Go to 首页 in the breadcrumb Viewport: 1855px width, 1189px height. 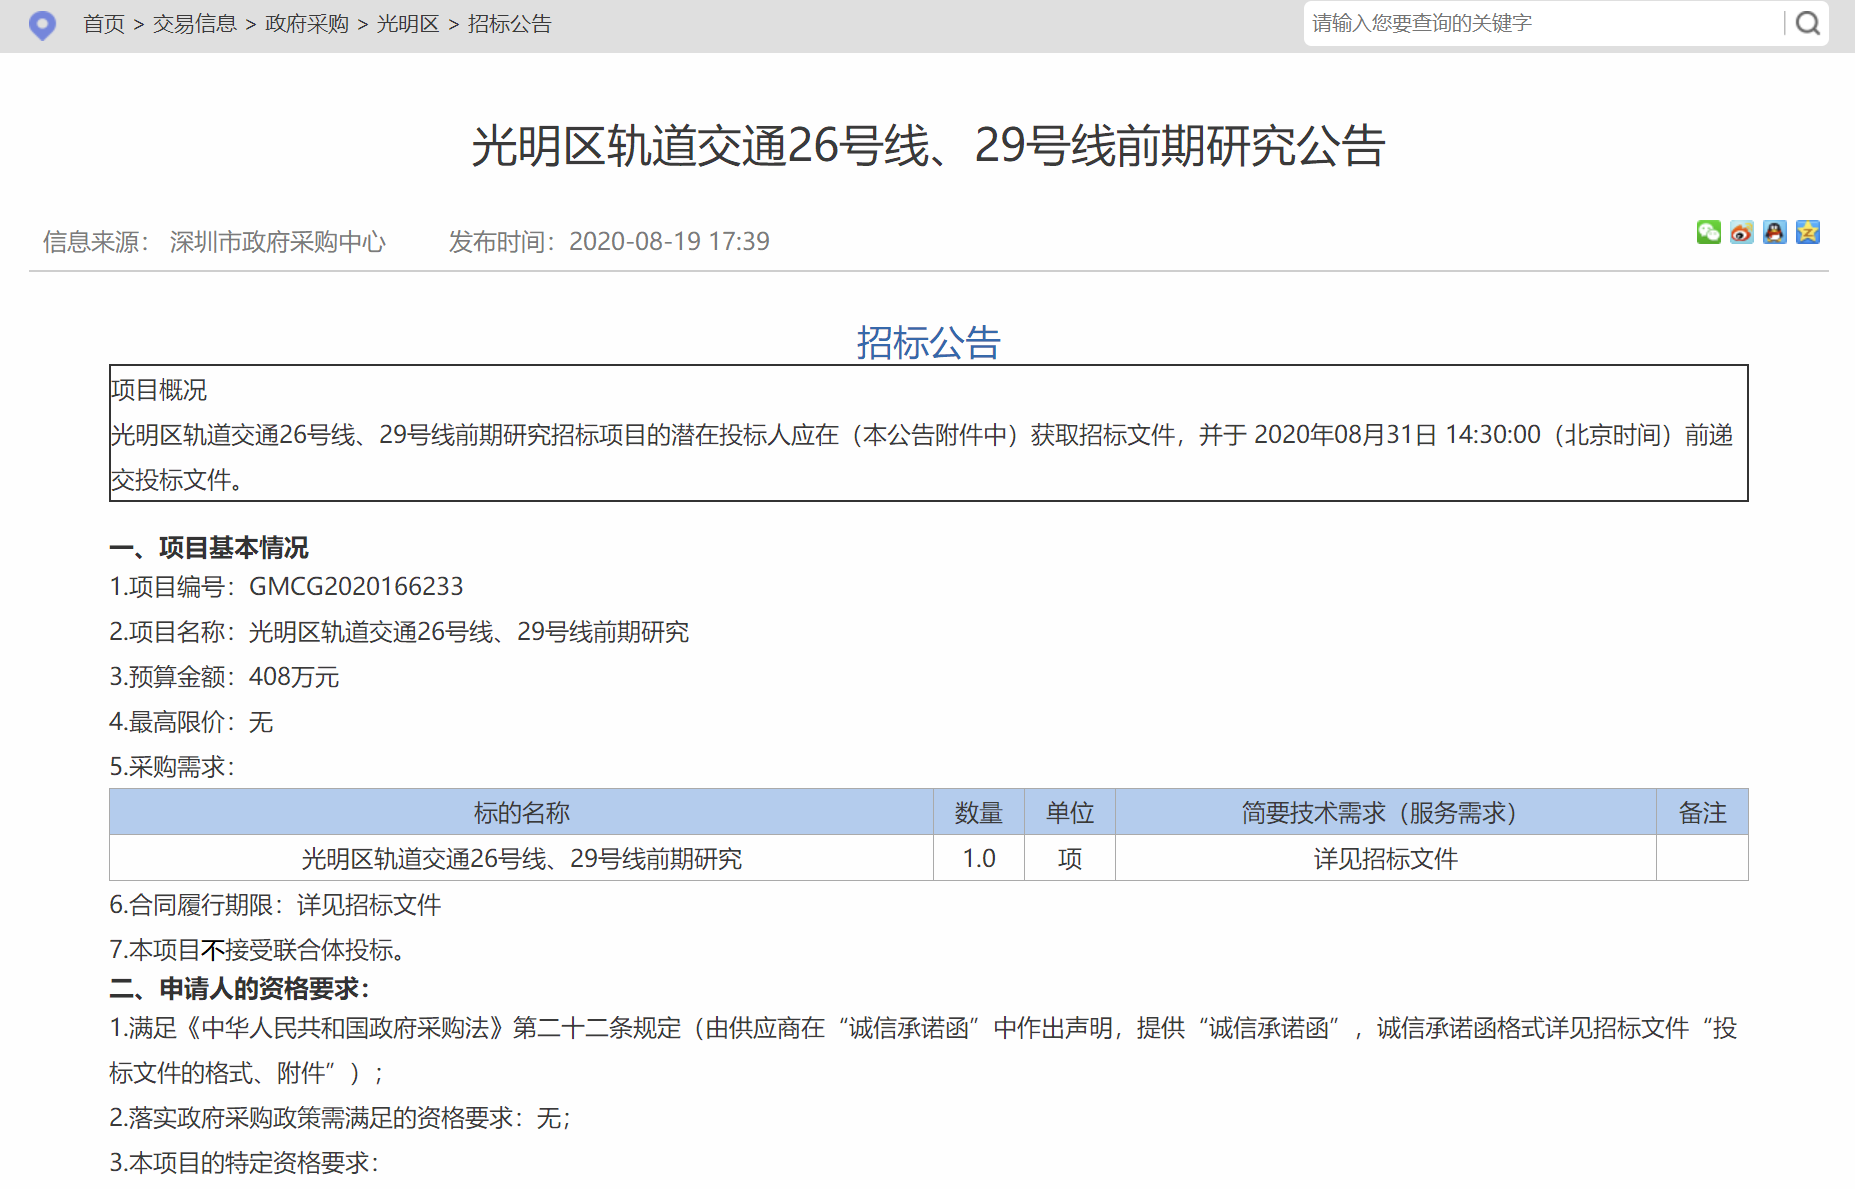[103, 24]
